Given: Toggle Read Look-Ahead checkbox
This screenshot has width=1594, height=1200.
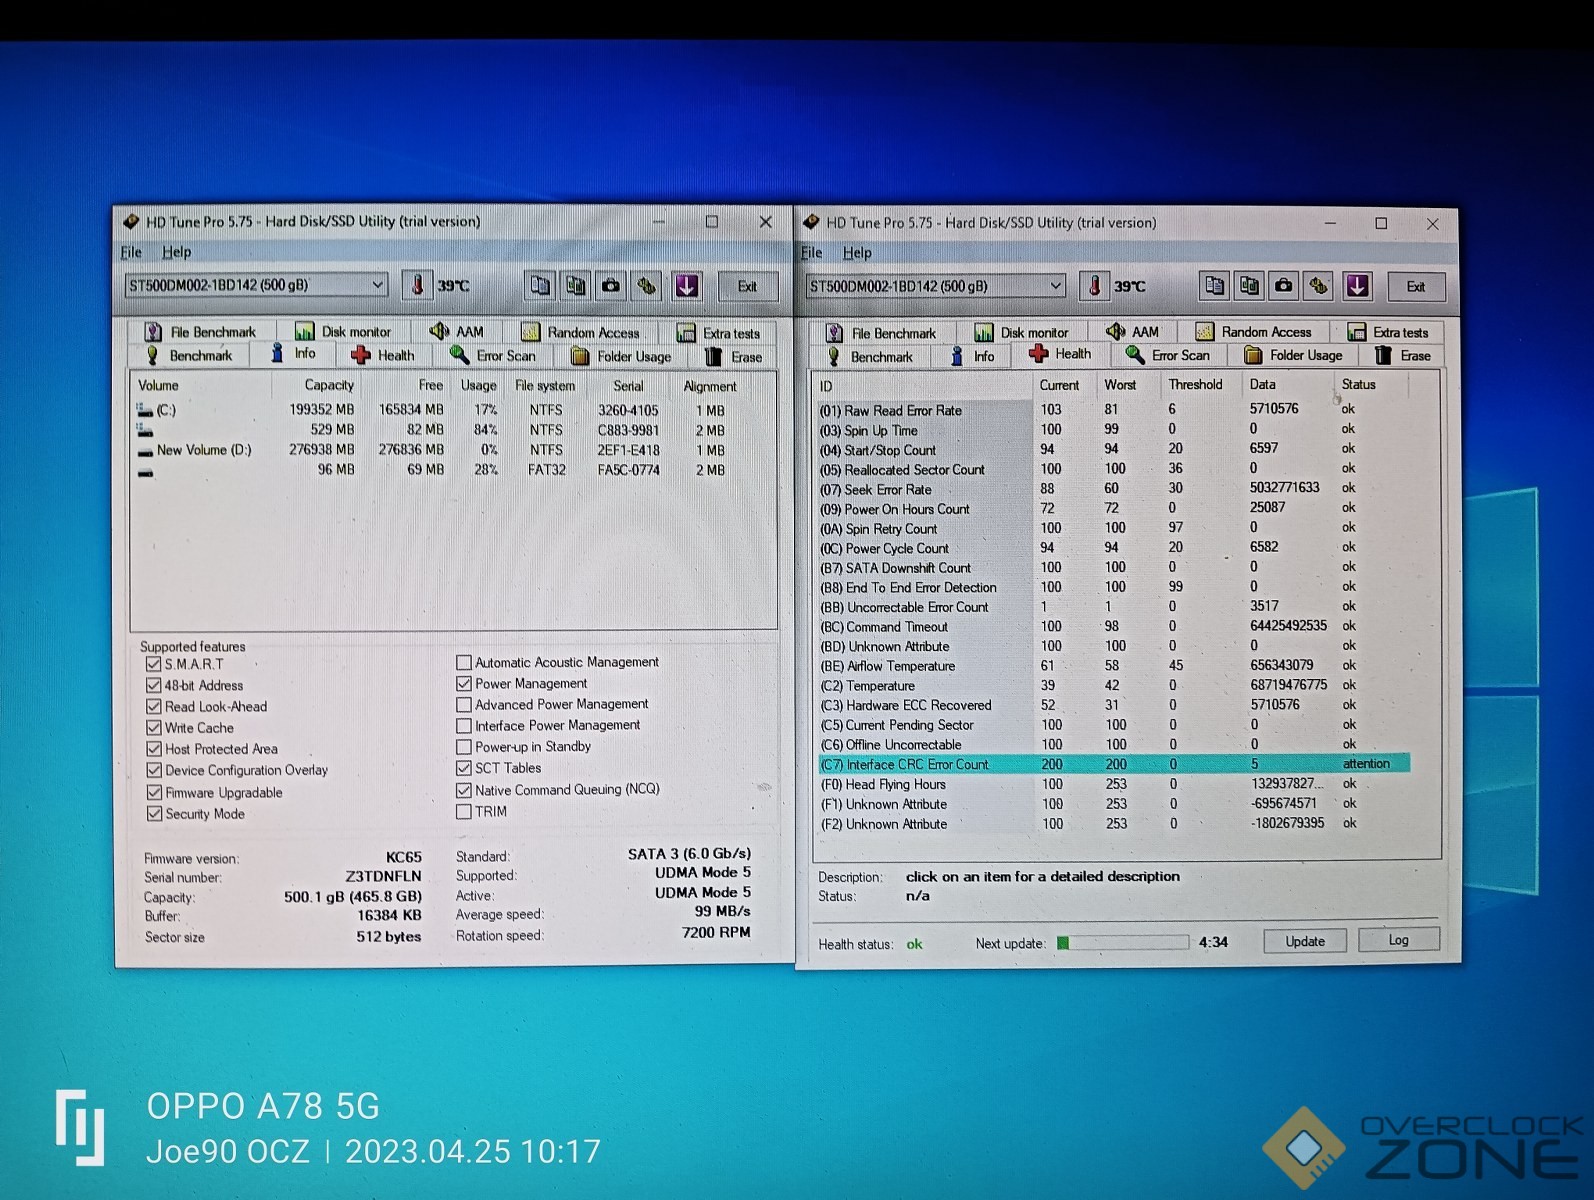Looking at the screenshot, I should tap(153, 706).
